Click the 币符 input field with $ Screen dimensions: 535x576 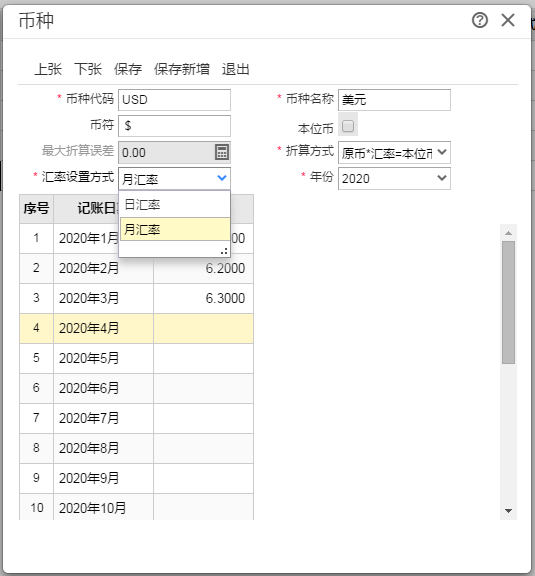[175, 126]
